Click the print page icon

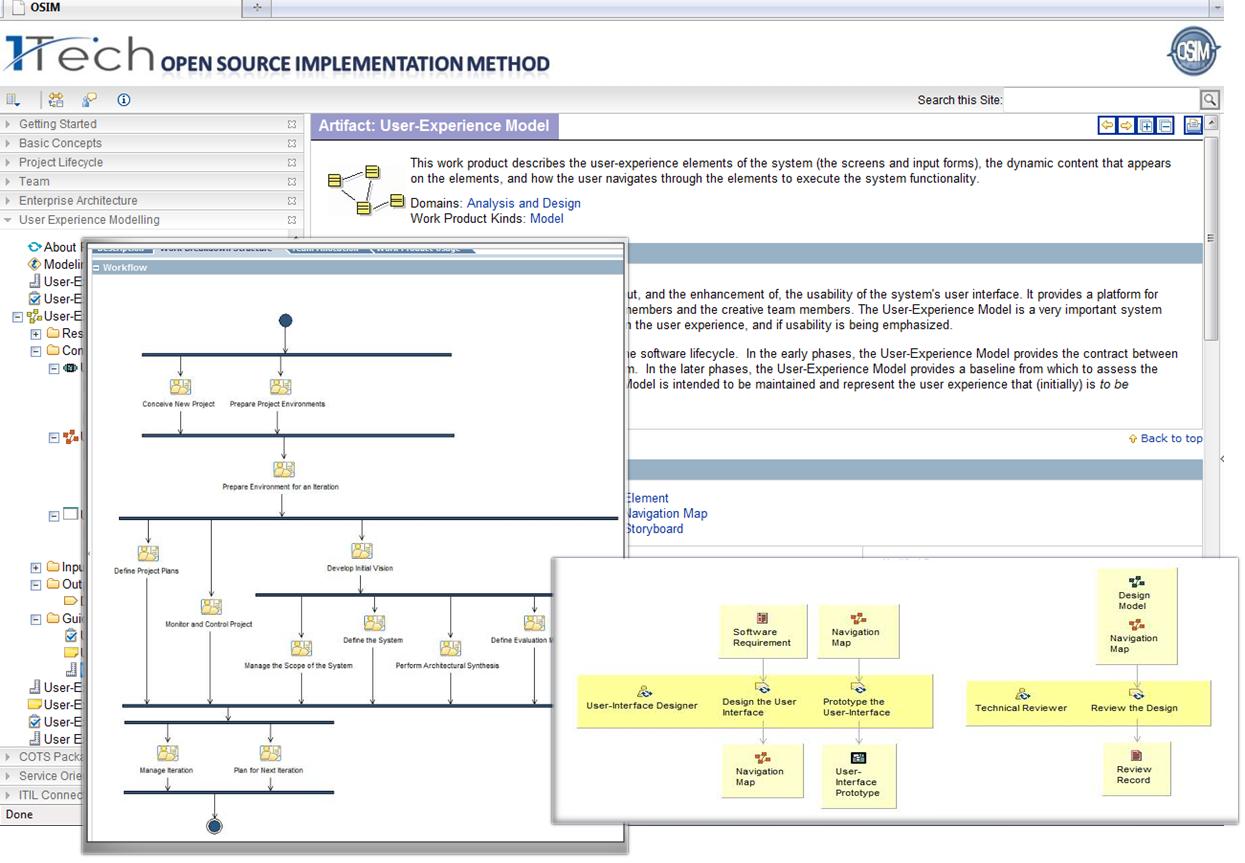[1192, 126]
